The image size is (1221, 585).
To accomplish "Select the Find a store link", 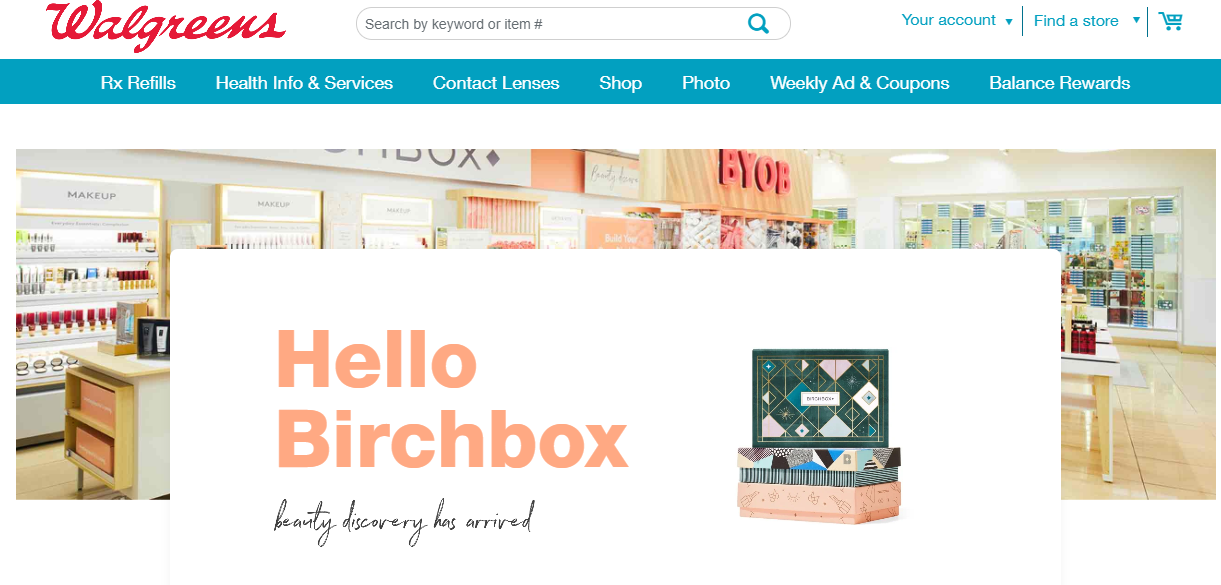I will [1076, 21].
